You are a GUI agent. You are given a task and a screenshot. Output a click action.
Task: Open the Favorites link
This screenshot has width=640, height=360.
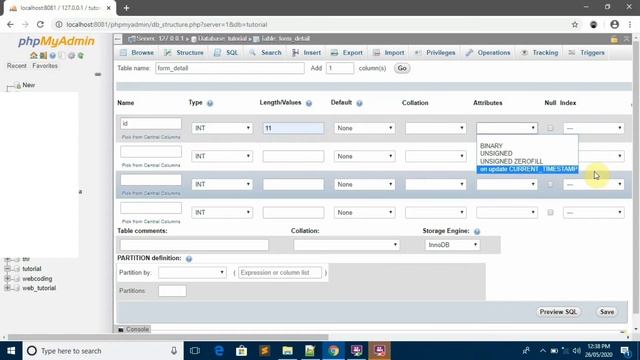[45, 66]
